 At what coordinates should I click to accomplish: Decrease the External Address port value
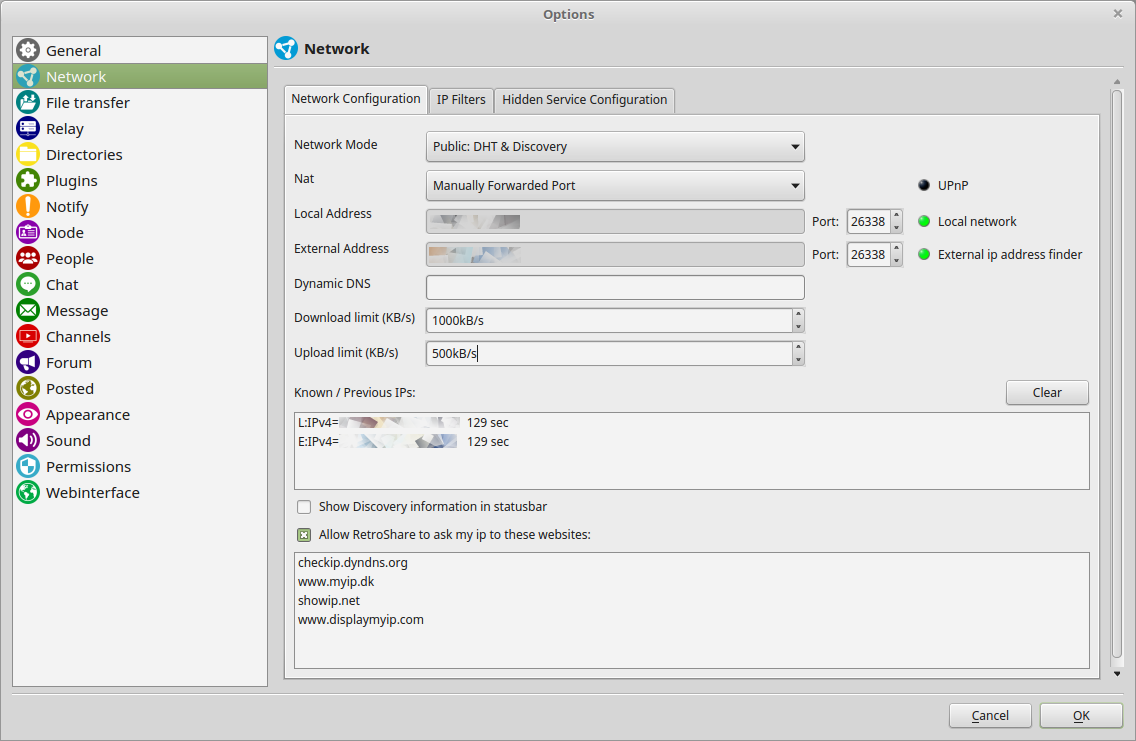896,261
